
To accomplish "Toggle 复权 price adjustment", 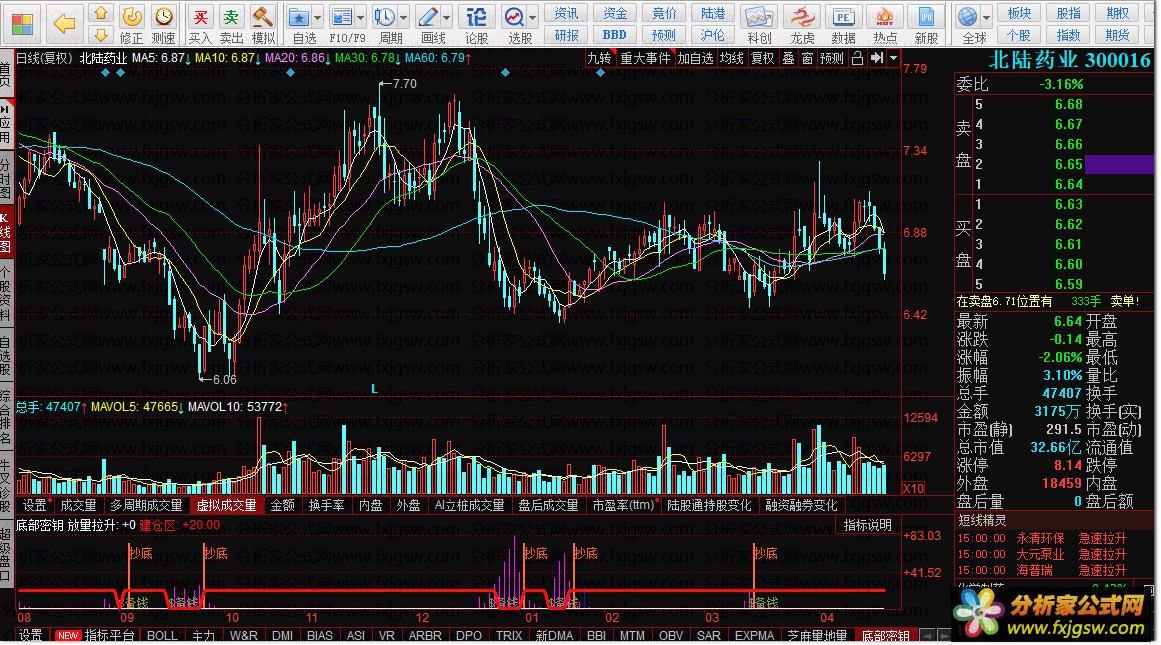I will click(763, 58).
